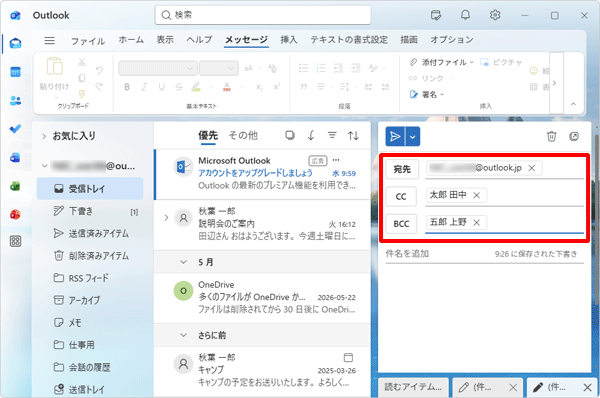Remove the @outlook.jp recipient from 宛先
600x398 pixels.
click(x=532, y=168)
